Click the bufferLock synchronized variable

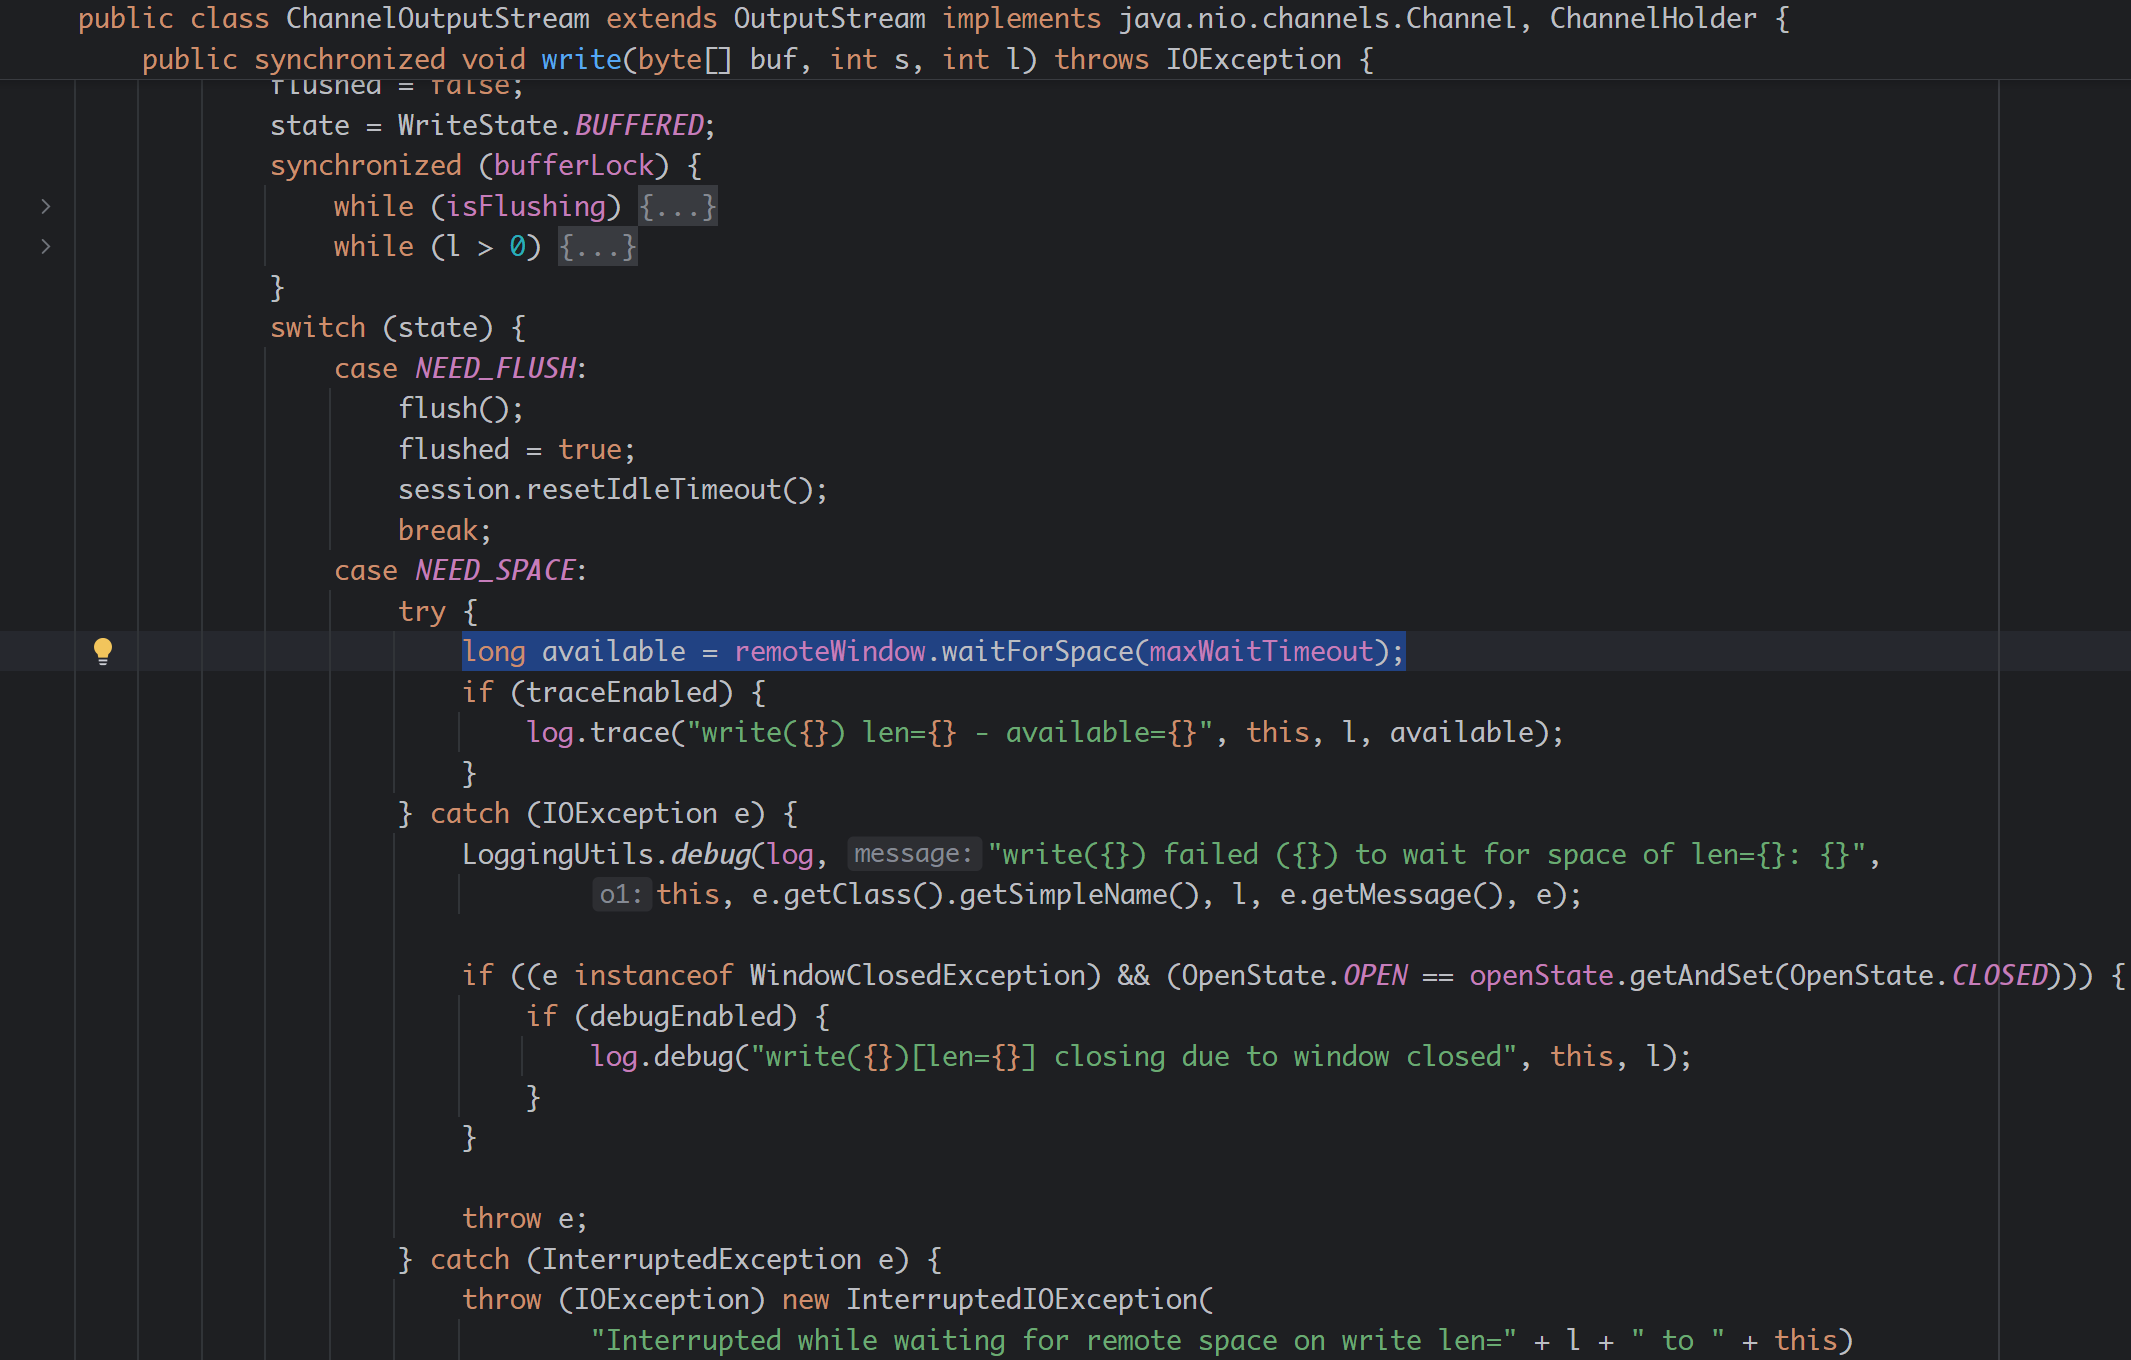573,165
